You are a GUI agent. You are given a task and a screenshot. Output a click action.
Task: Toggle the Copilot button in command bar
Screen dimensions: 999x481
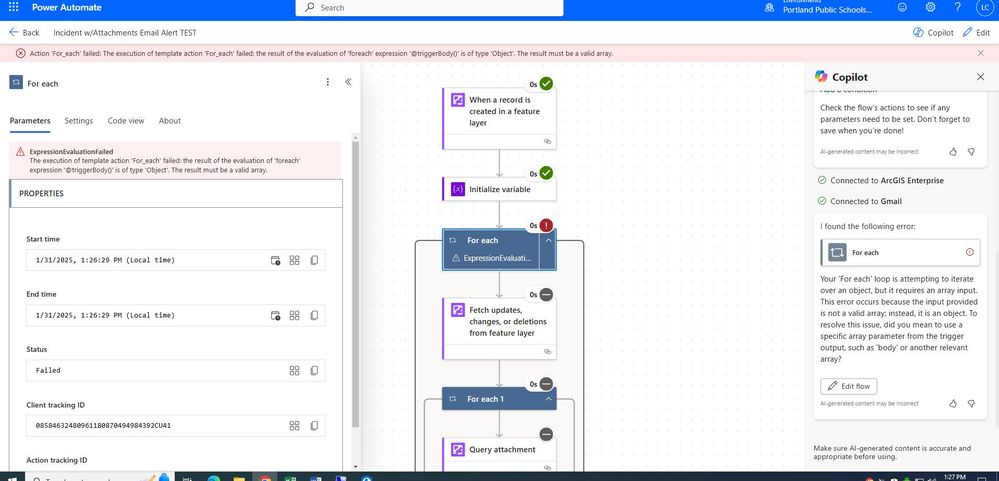(x=933, y=32)
